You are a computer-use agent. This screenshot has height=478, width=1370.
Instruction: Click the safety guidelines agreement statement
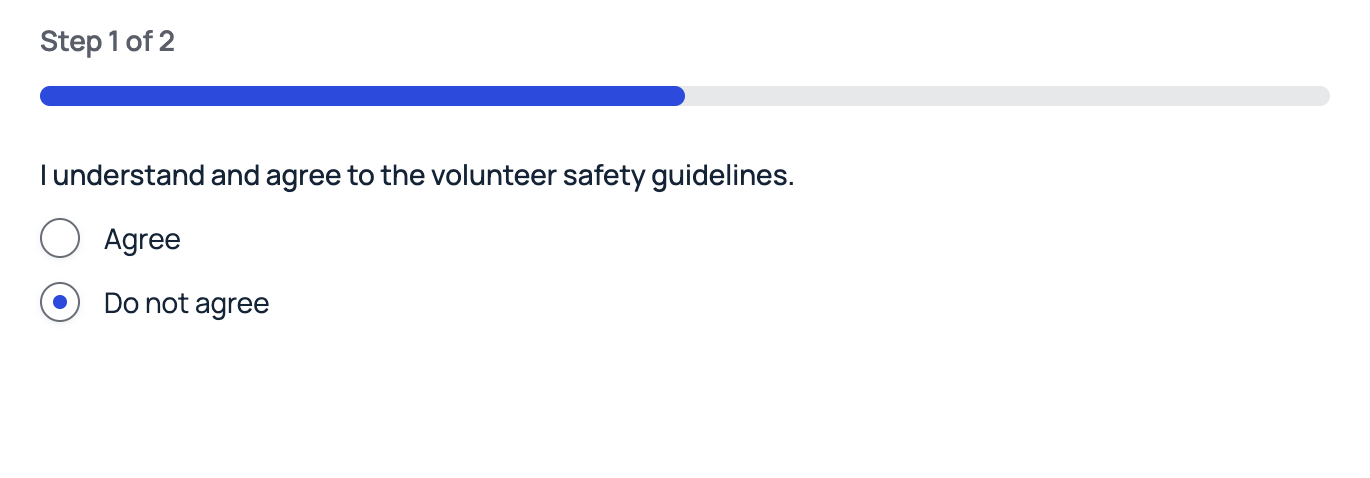417,176
